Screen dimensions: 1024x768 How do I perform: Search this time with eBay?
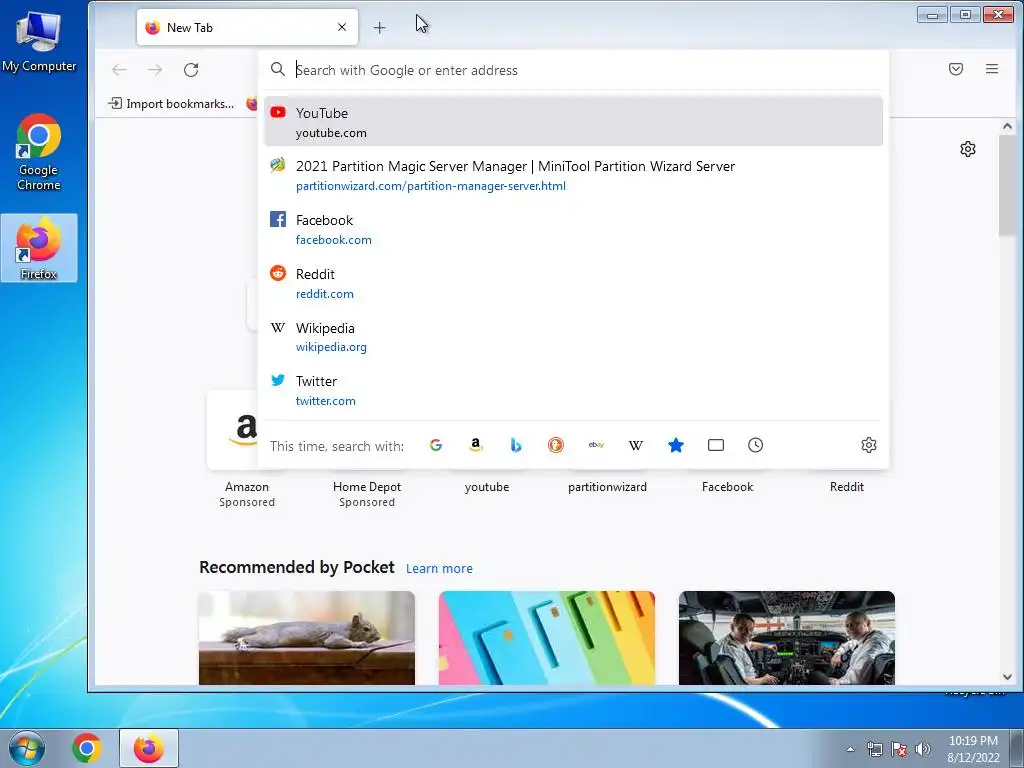pos(596,445)
